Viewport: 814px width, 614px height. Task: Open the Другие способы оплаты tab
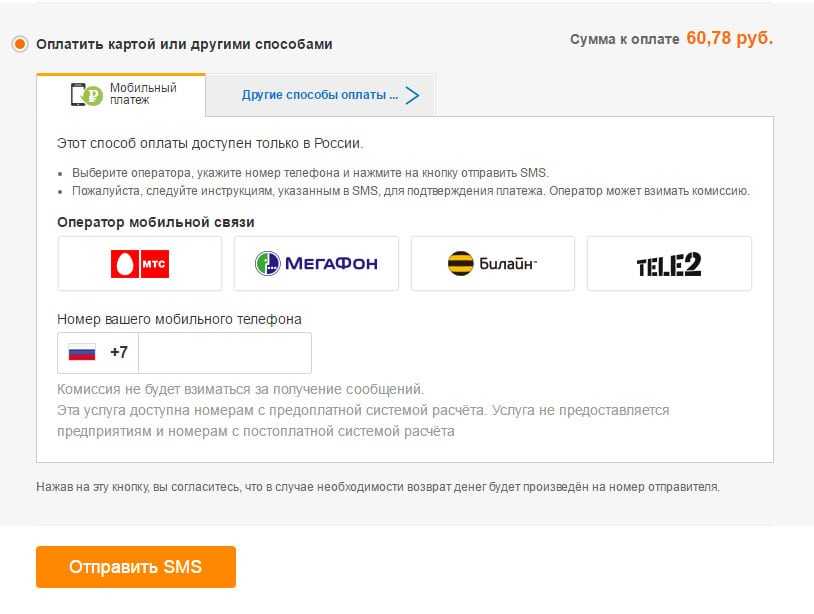pyautogui.click(x=319, y=95)
